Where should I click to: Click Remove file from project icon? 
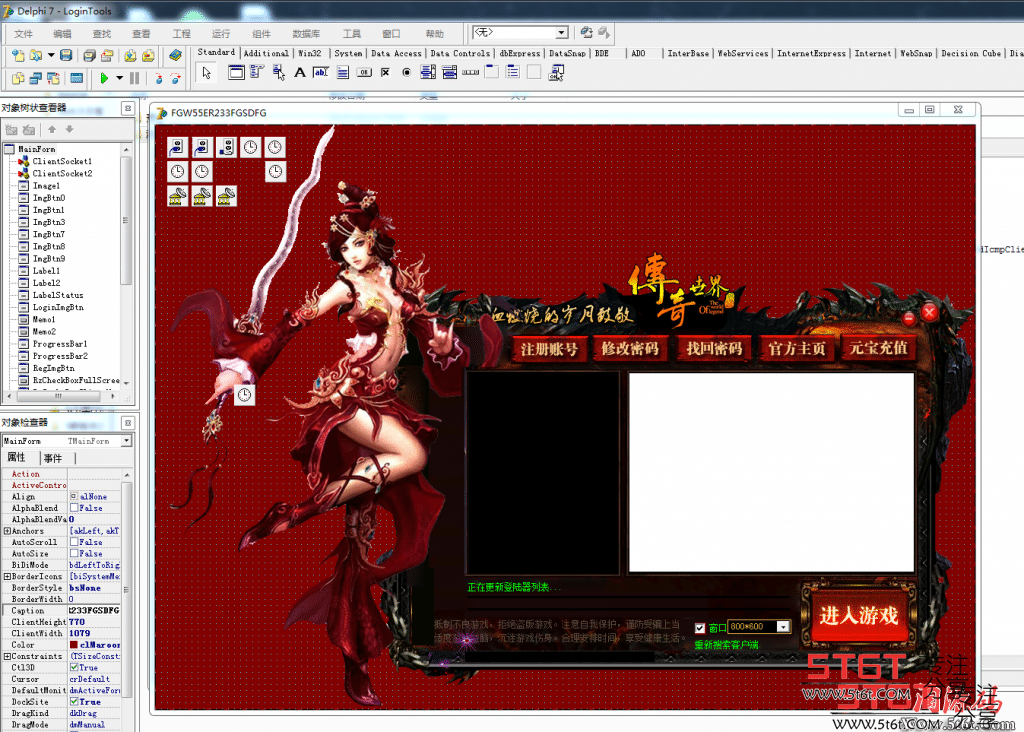[x=148, y=56]
